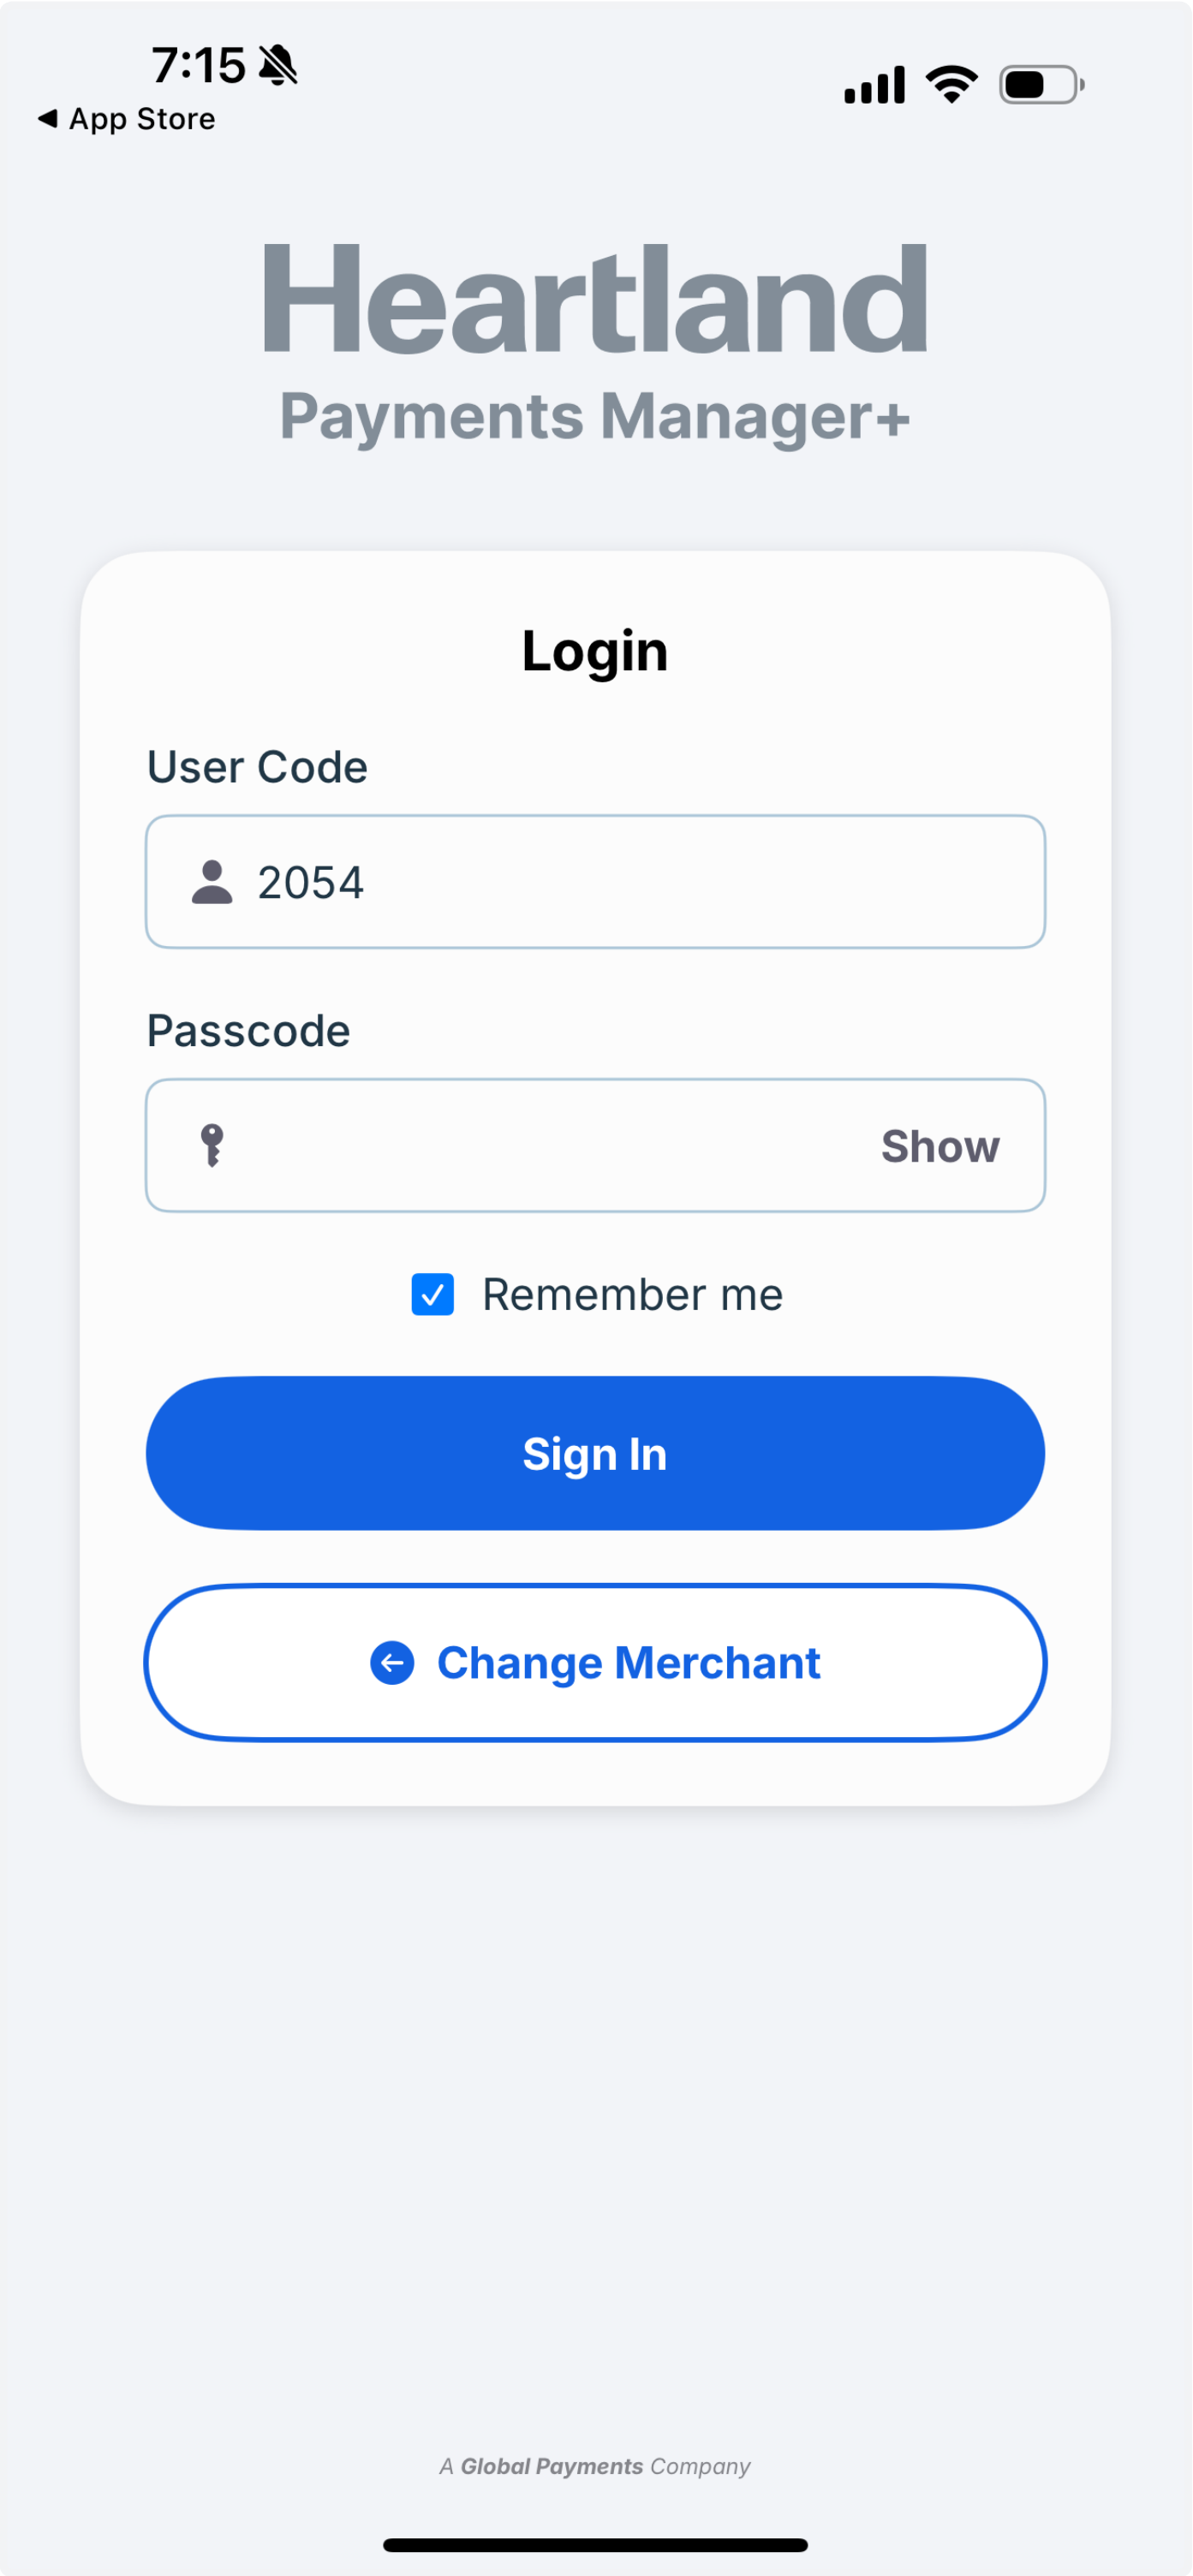The height and width of the screenshot is (2576, 1193).
Task: Tap the key icon in Passcode field
Action: click(212, 1145)
